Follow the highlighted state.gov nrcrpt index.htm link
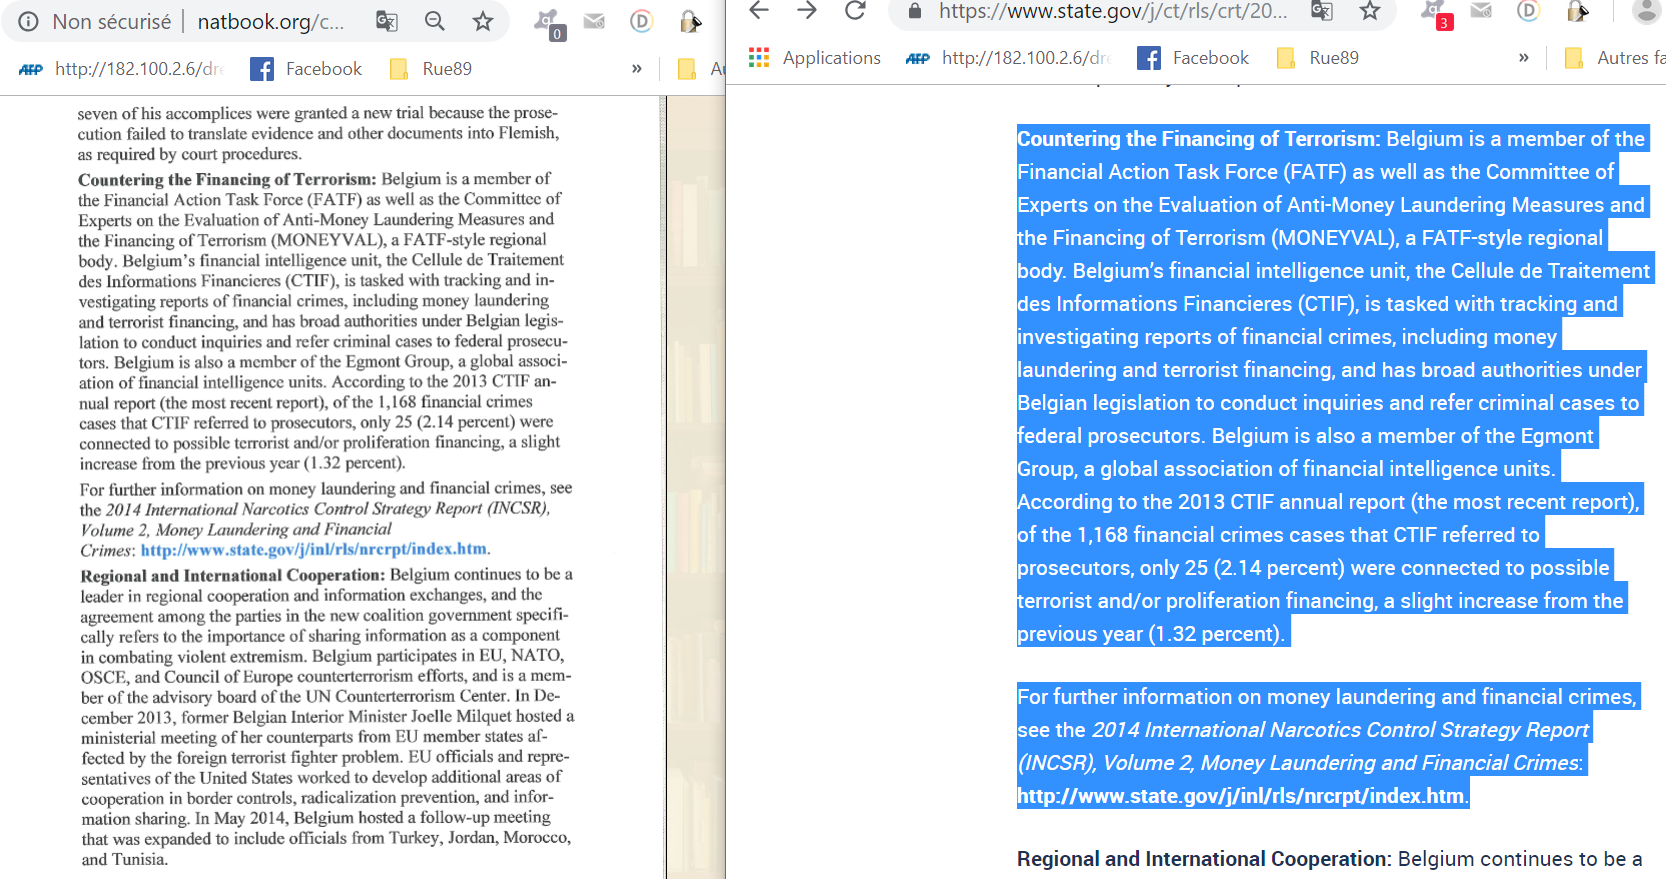 pyautogui.click(x=1240, y=796)
